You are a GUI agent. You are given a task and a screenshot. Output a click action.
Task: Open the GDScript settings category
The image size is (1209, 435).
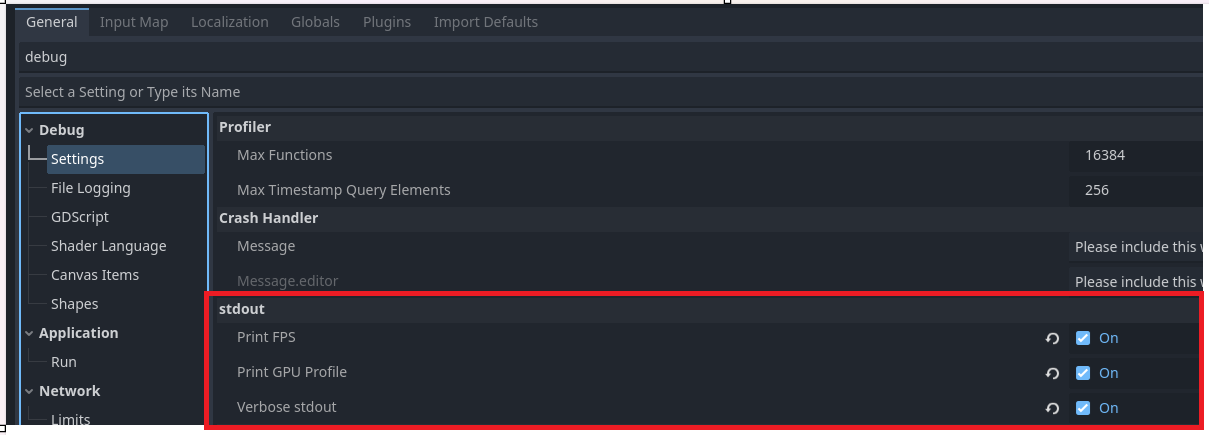pos(80,217)
